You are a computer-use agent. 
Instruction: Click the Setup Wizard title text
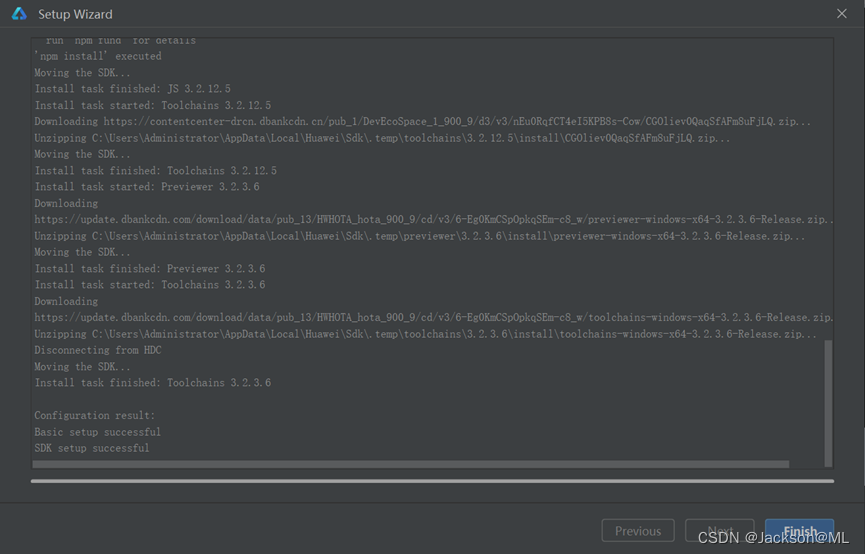coord(75,14)
